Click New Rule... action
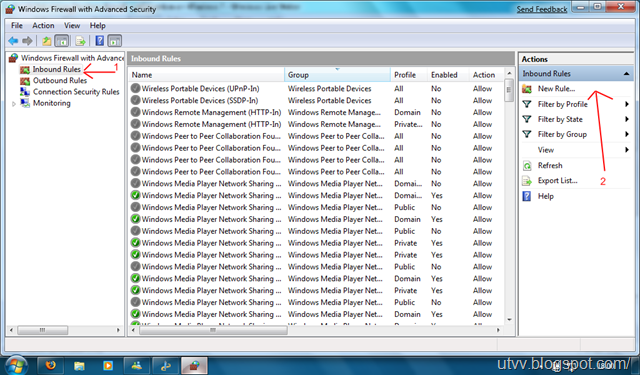Viewport: 640px width, 375px height. pos(556,89)
